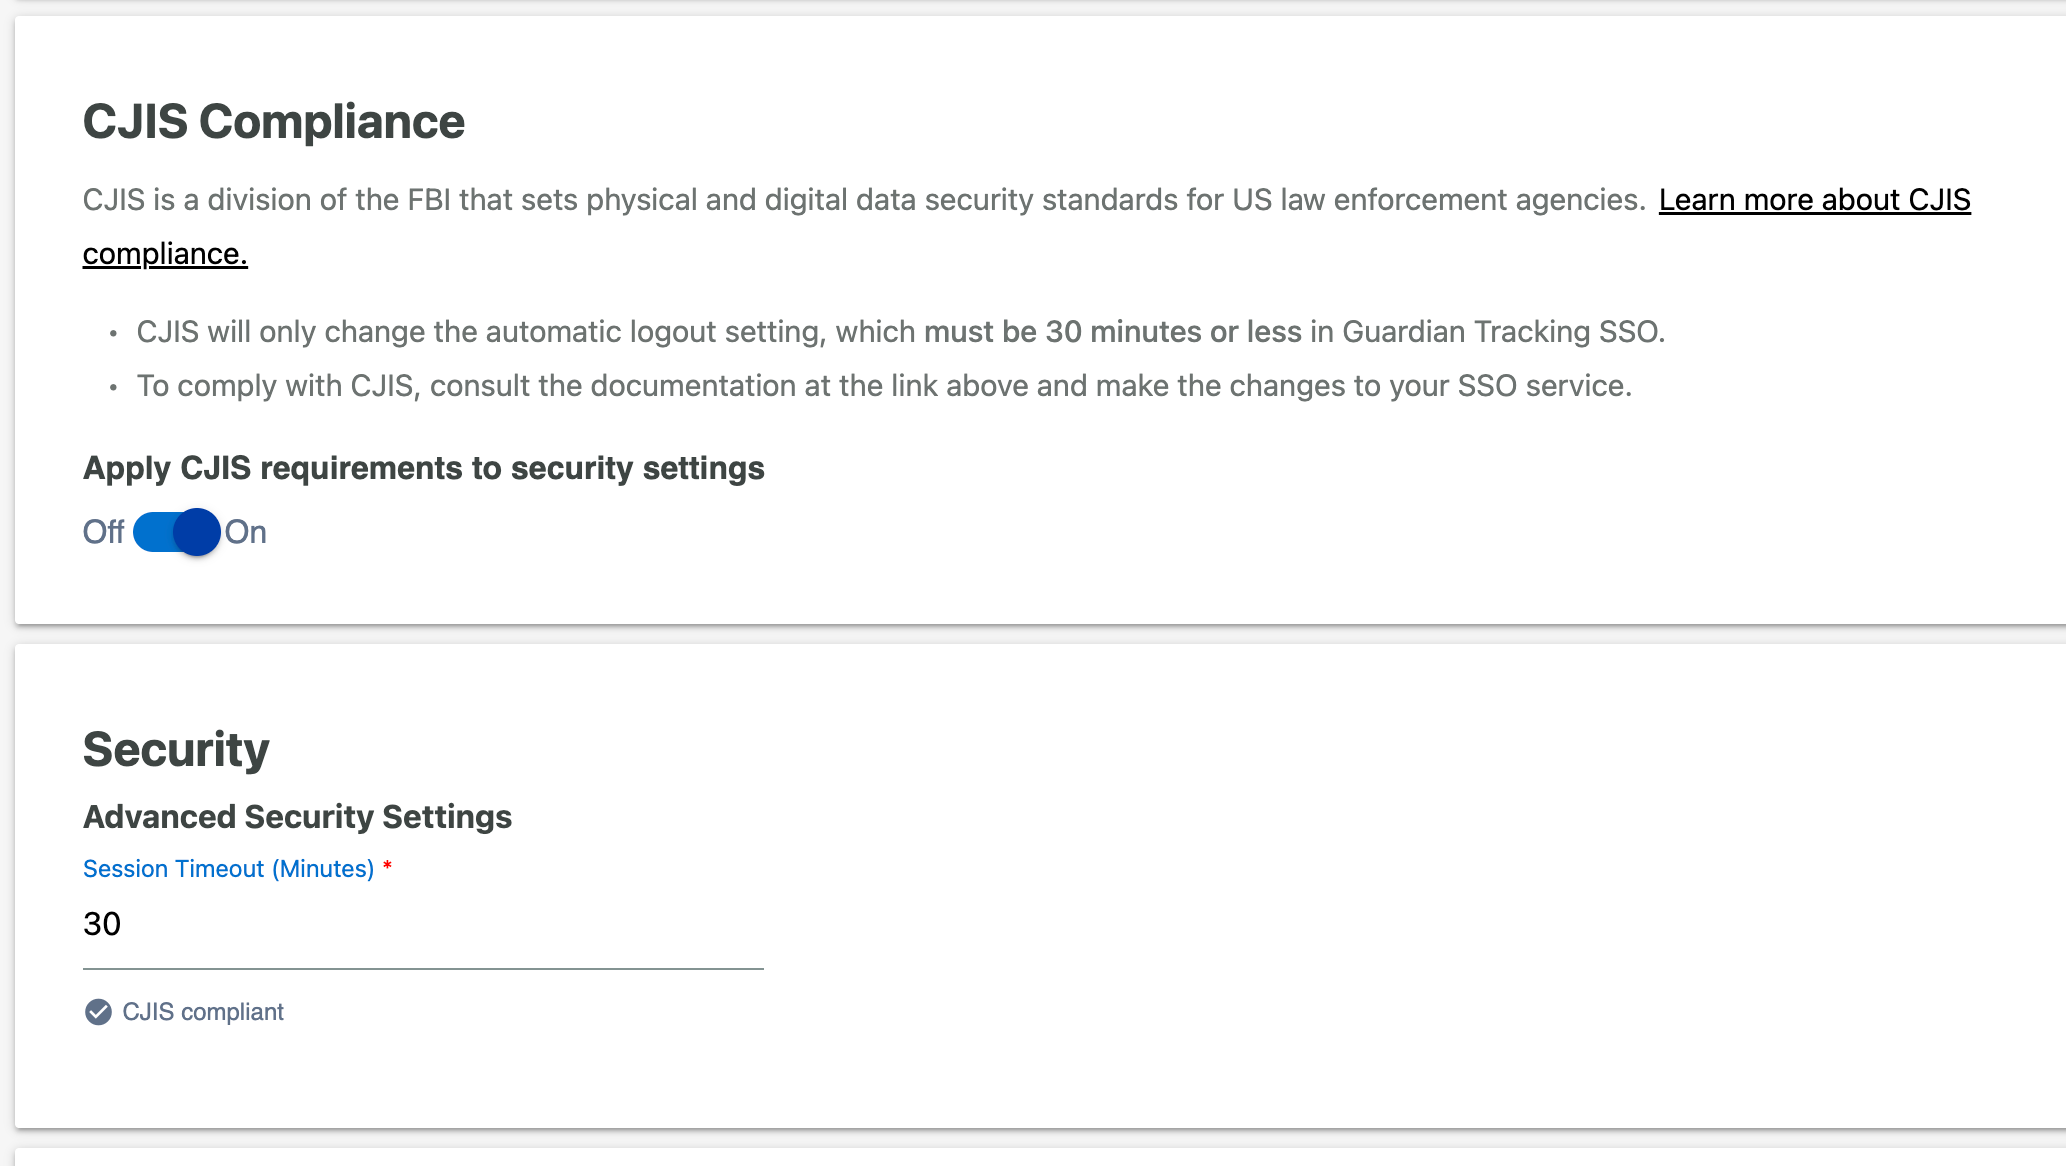The height and width of the screenshot is (1166, 2066).
Task: Toggle the Apply CJIS requirements switch
Action: pos(177,532)
